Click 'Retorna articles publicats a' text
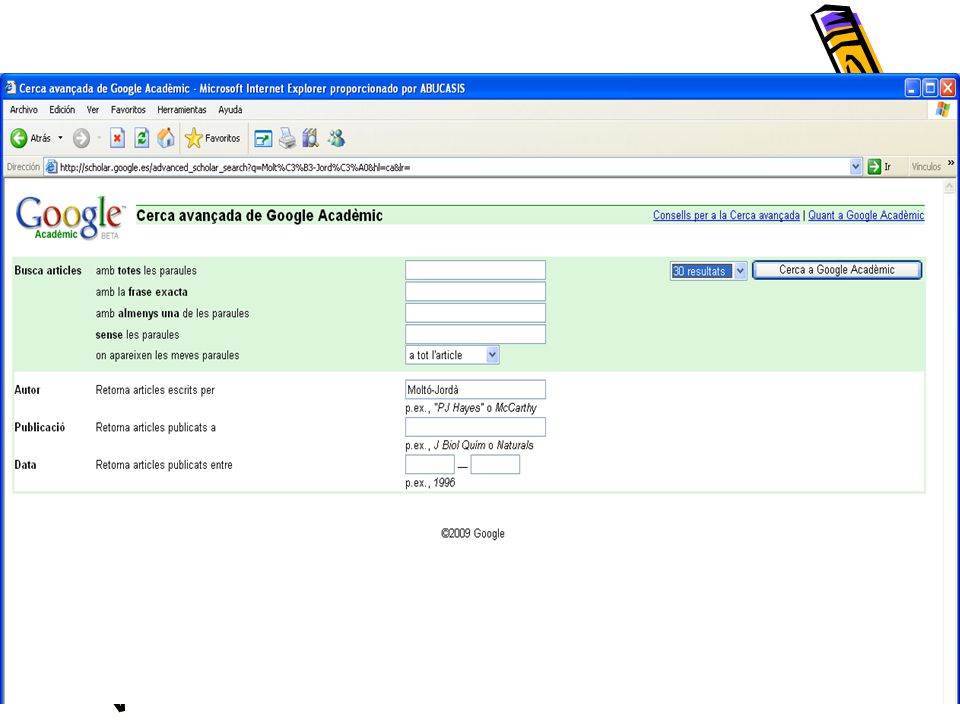The width and height of the screenshot is (960, 720). pos(156,427)
